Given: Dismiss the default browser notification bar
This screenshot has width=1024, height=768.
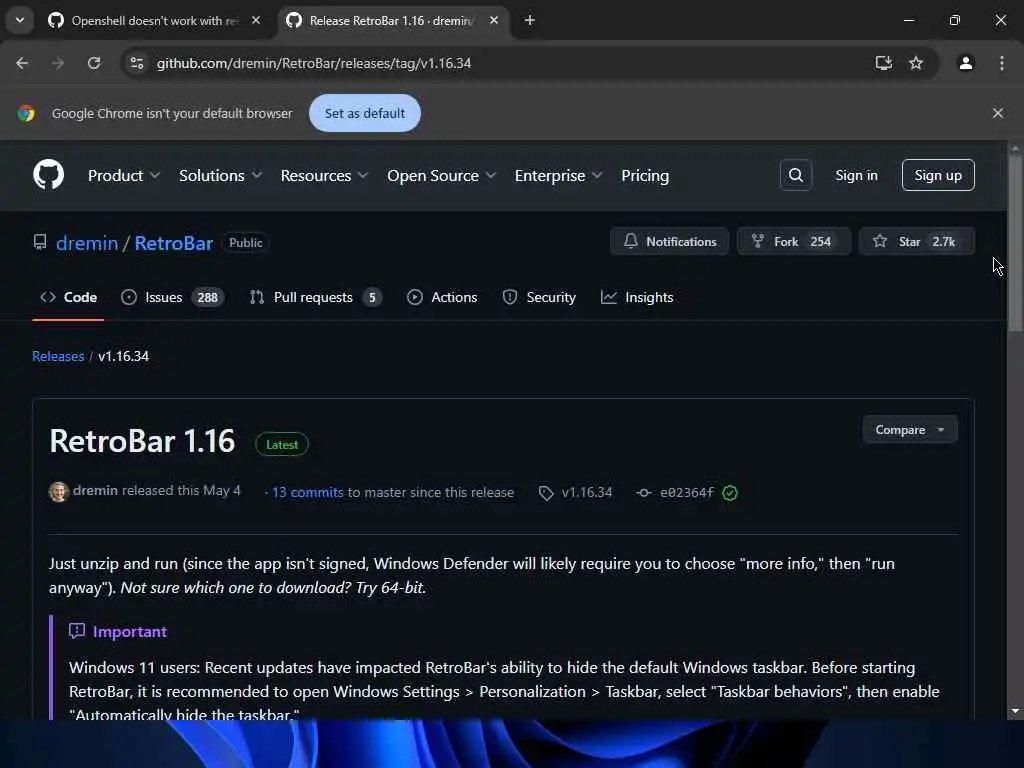Looking at the screenshot, I should (x=997, y=113).
